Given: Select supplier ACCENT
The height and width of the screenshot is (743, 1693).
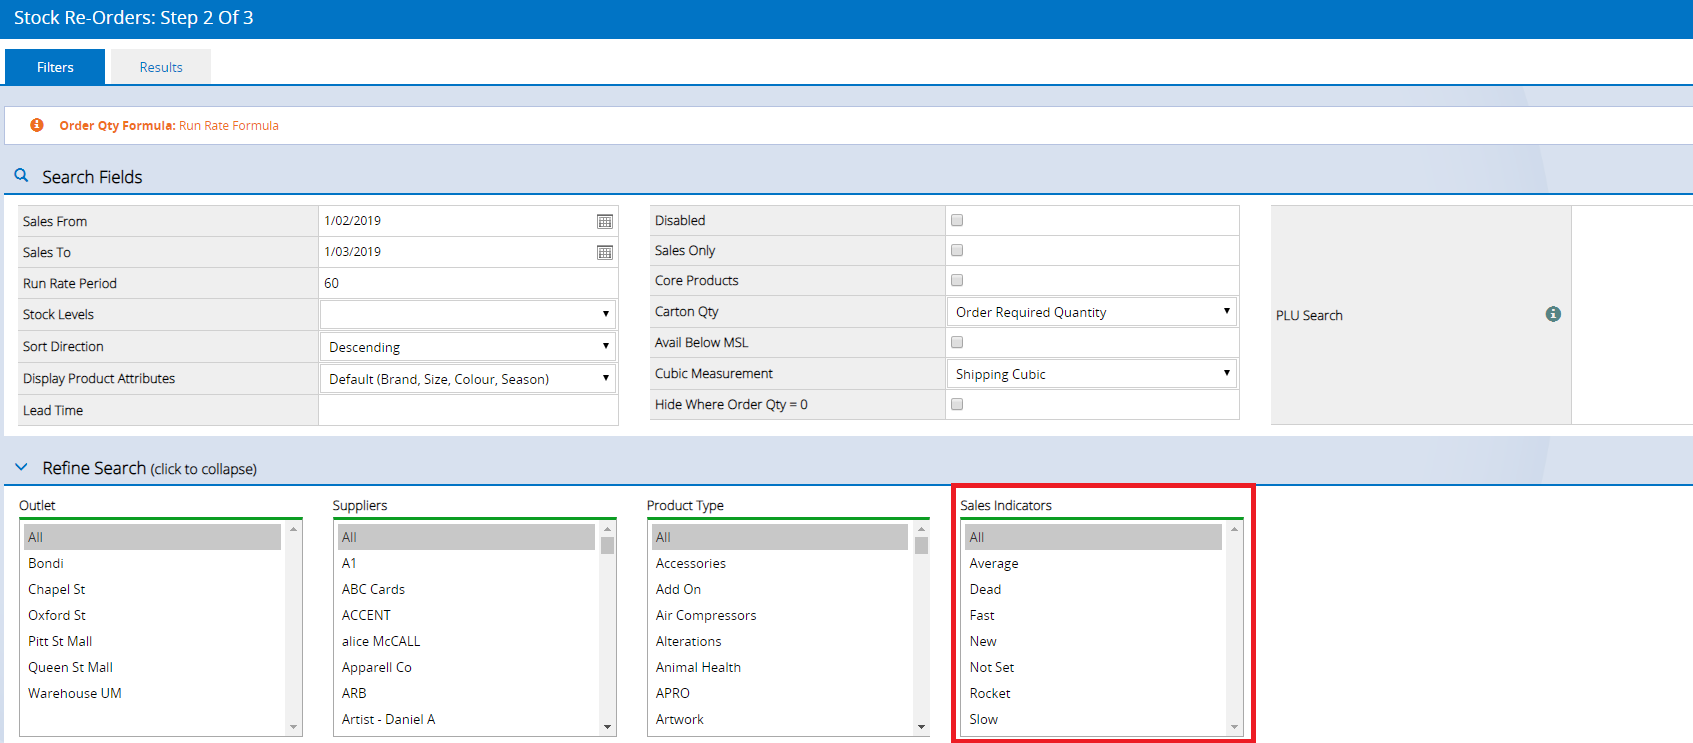Looking at the screenshot, I should [466, 615].
